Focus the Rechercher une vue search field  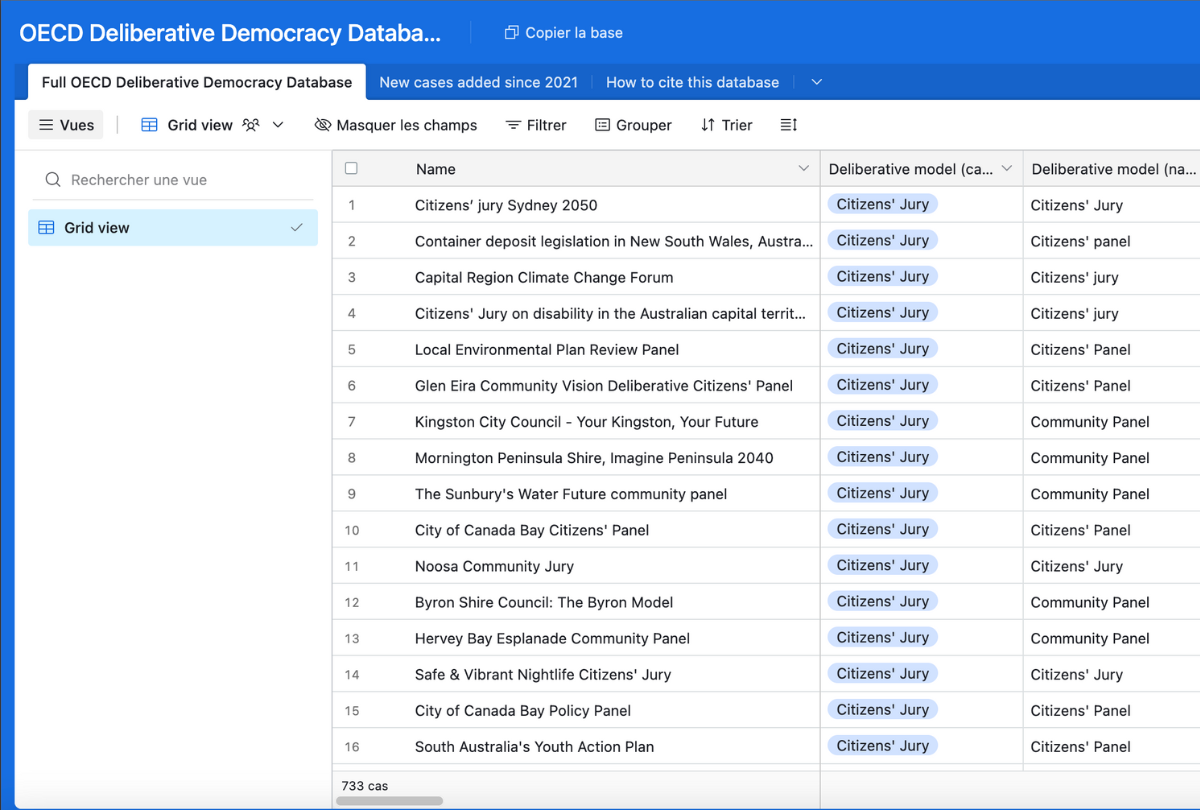(173, 180)
